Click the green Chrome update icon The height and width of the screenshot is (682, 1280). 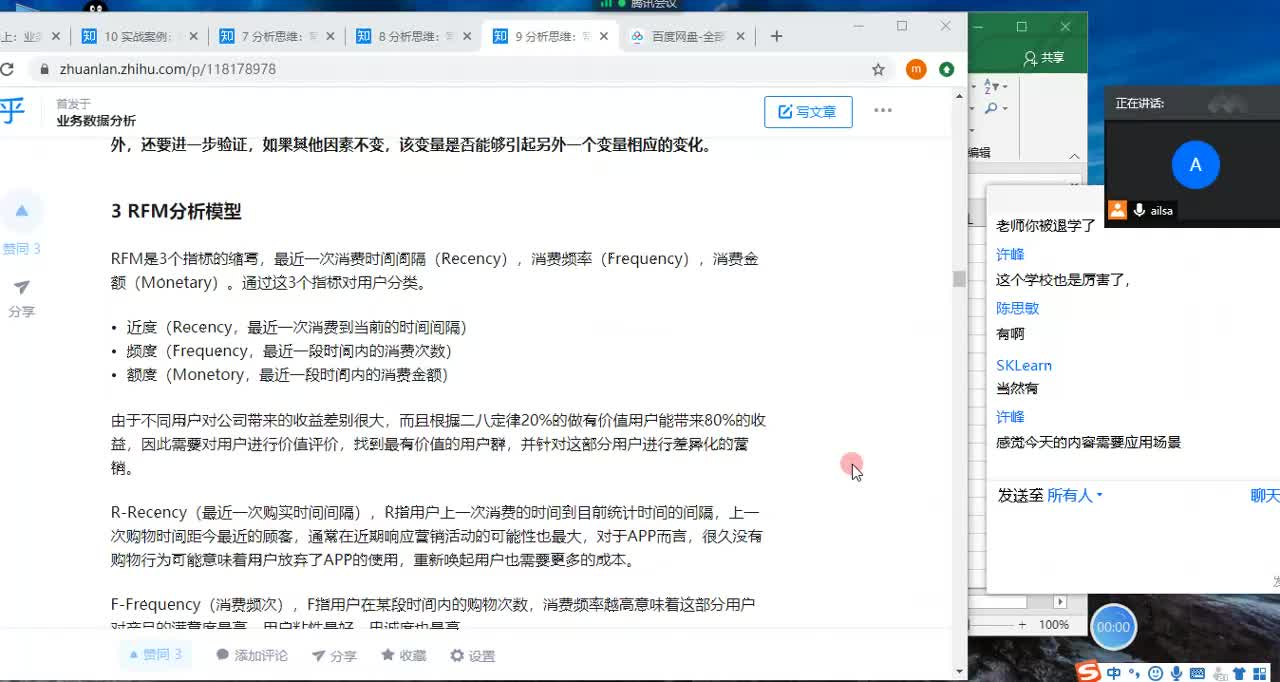(x=946, y=69)
